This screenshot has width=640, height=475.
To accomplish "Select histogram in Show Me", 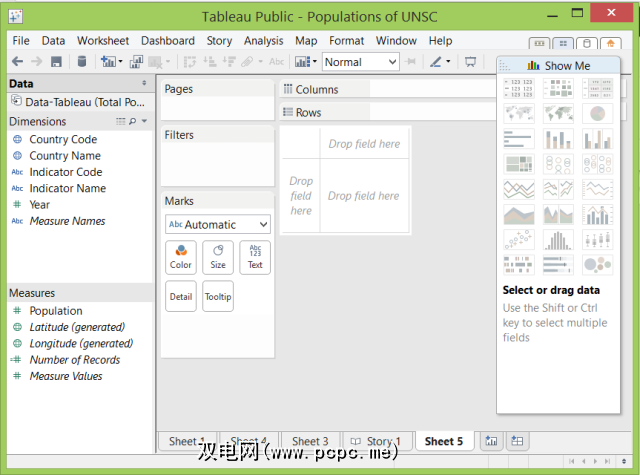I will pos(558,240).
